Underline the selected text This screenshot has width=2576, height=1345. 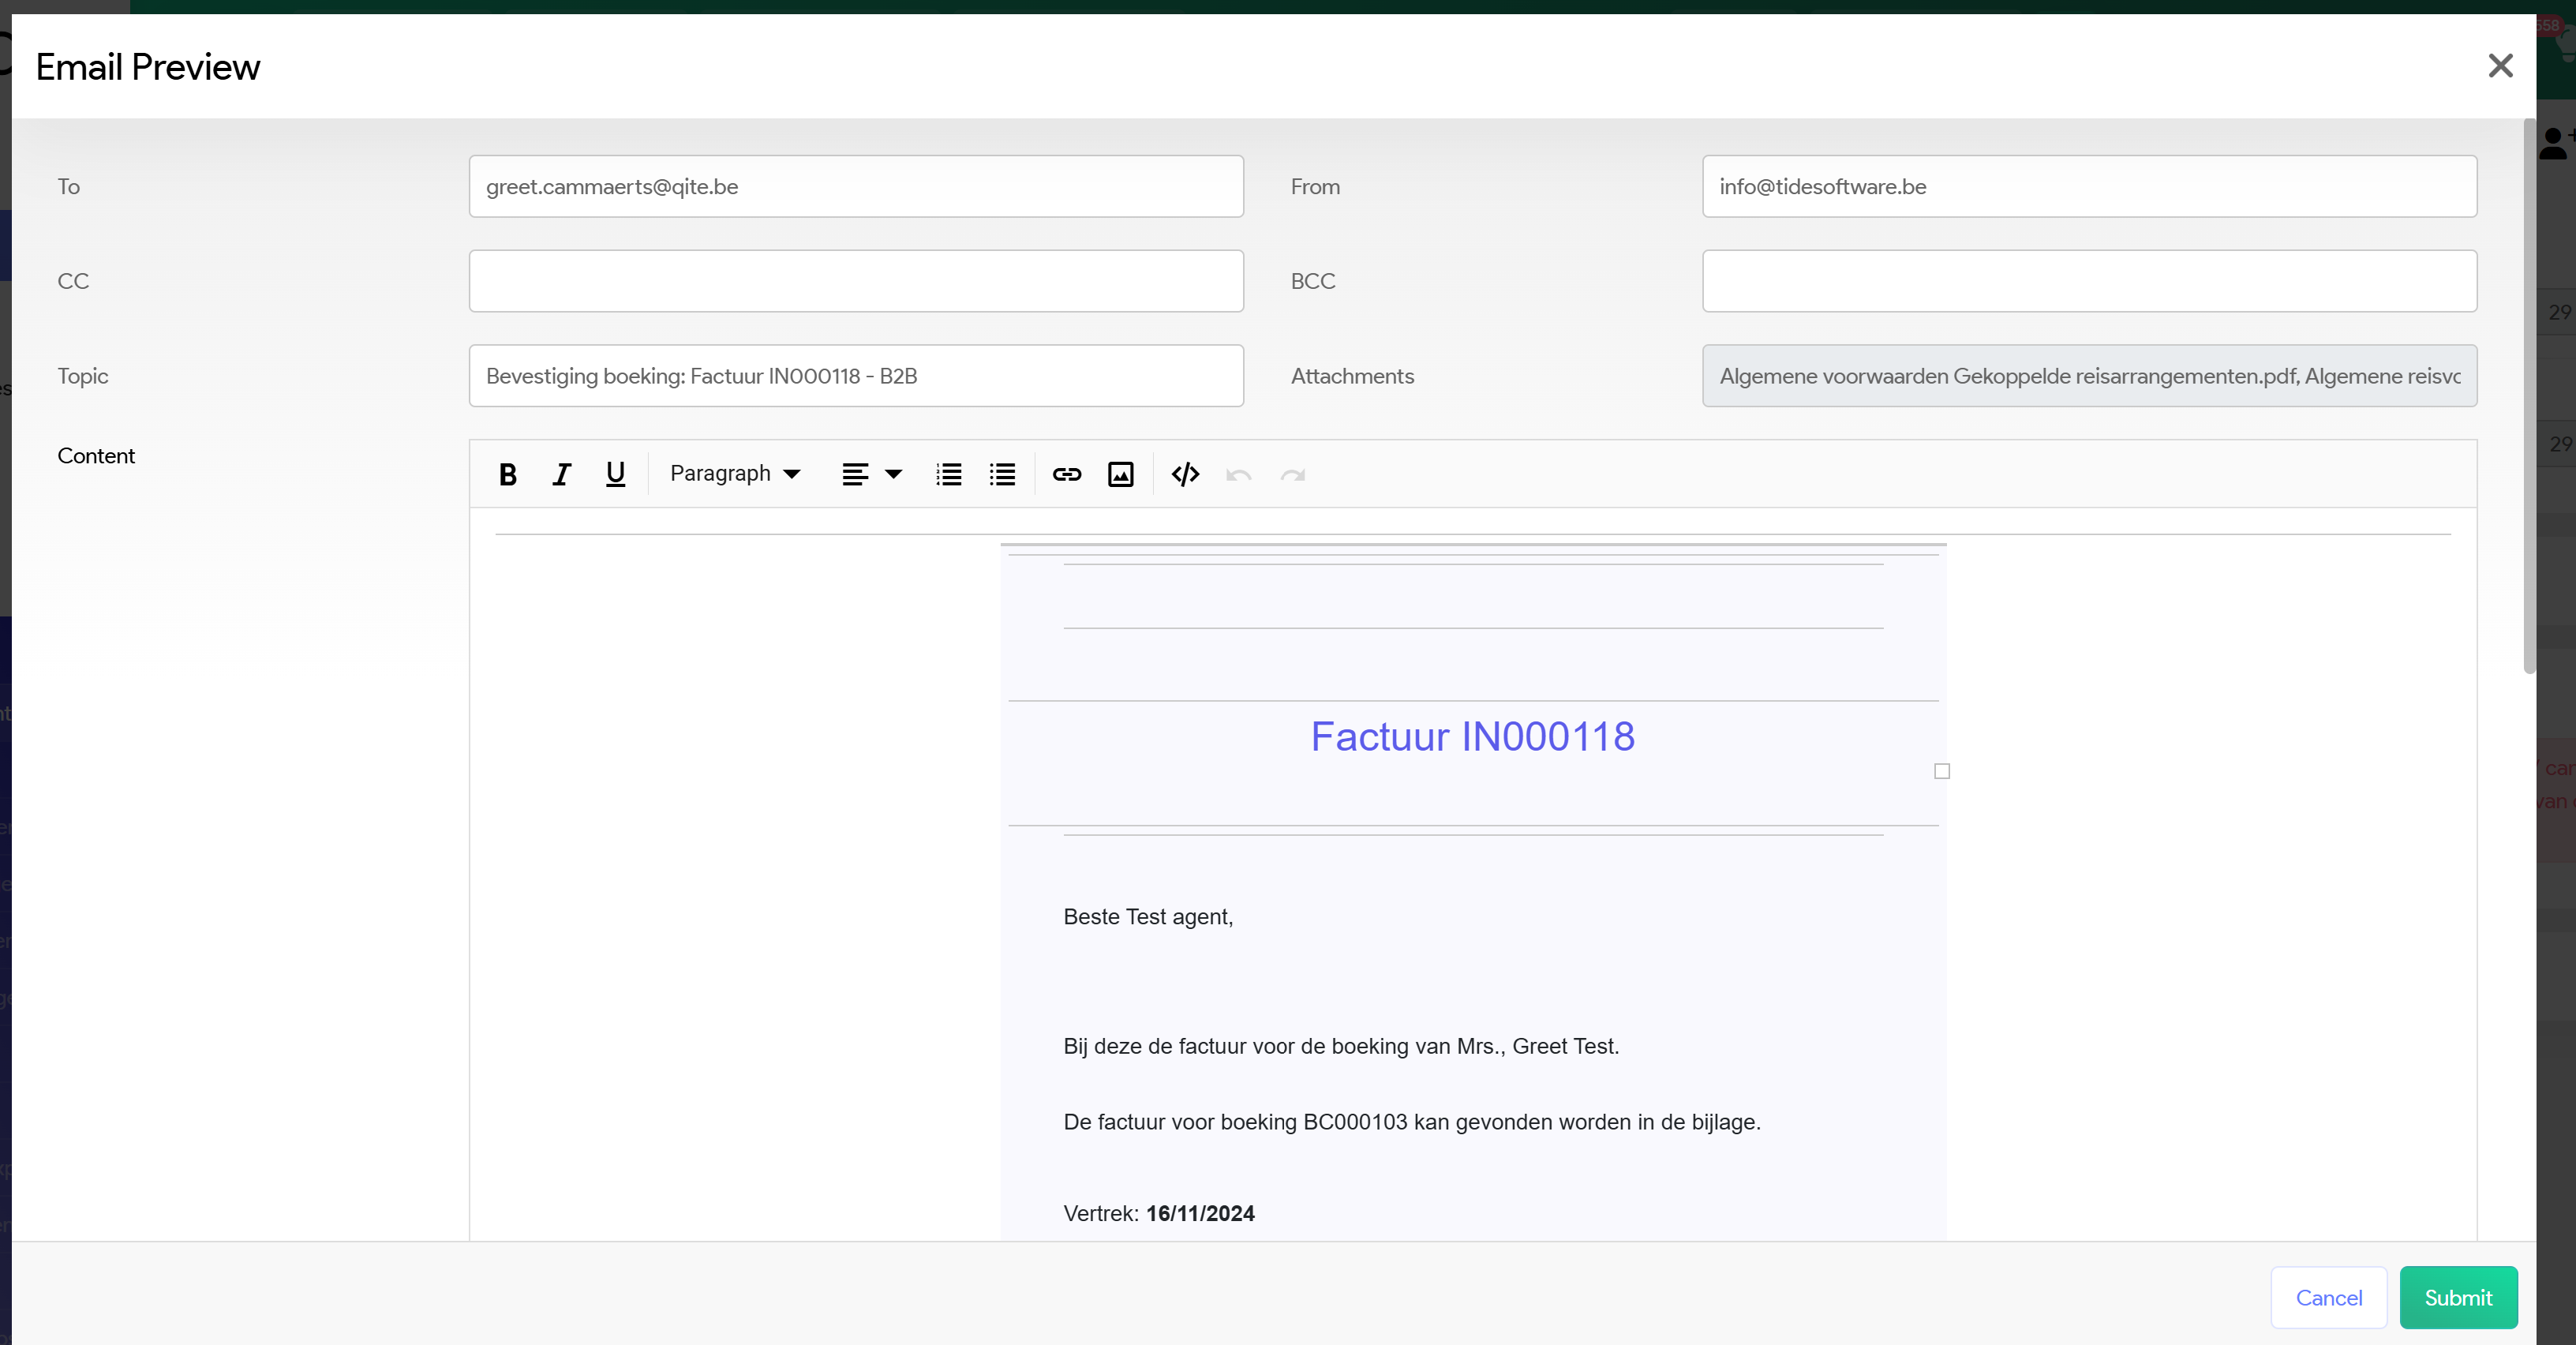tap(615, 474)
